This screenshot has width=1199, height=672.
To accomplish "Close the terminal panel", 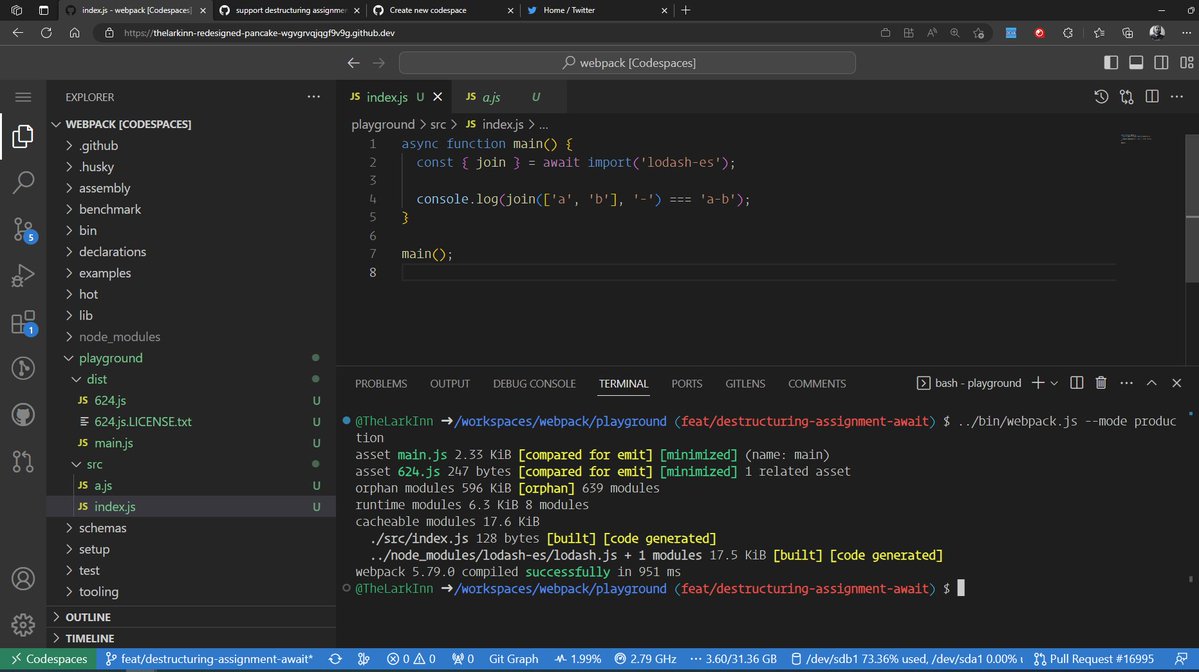I will (1176, 383).
